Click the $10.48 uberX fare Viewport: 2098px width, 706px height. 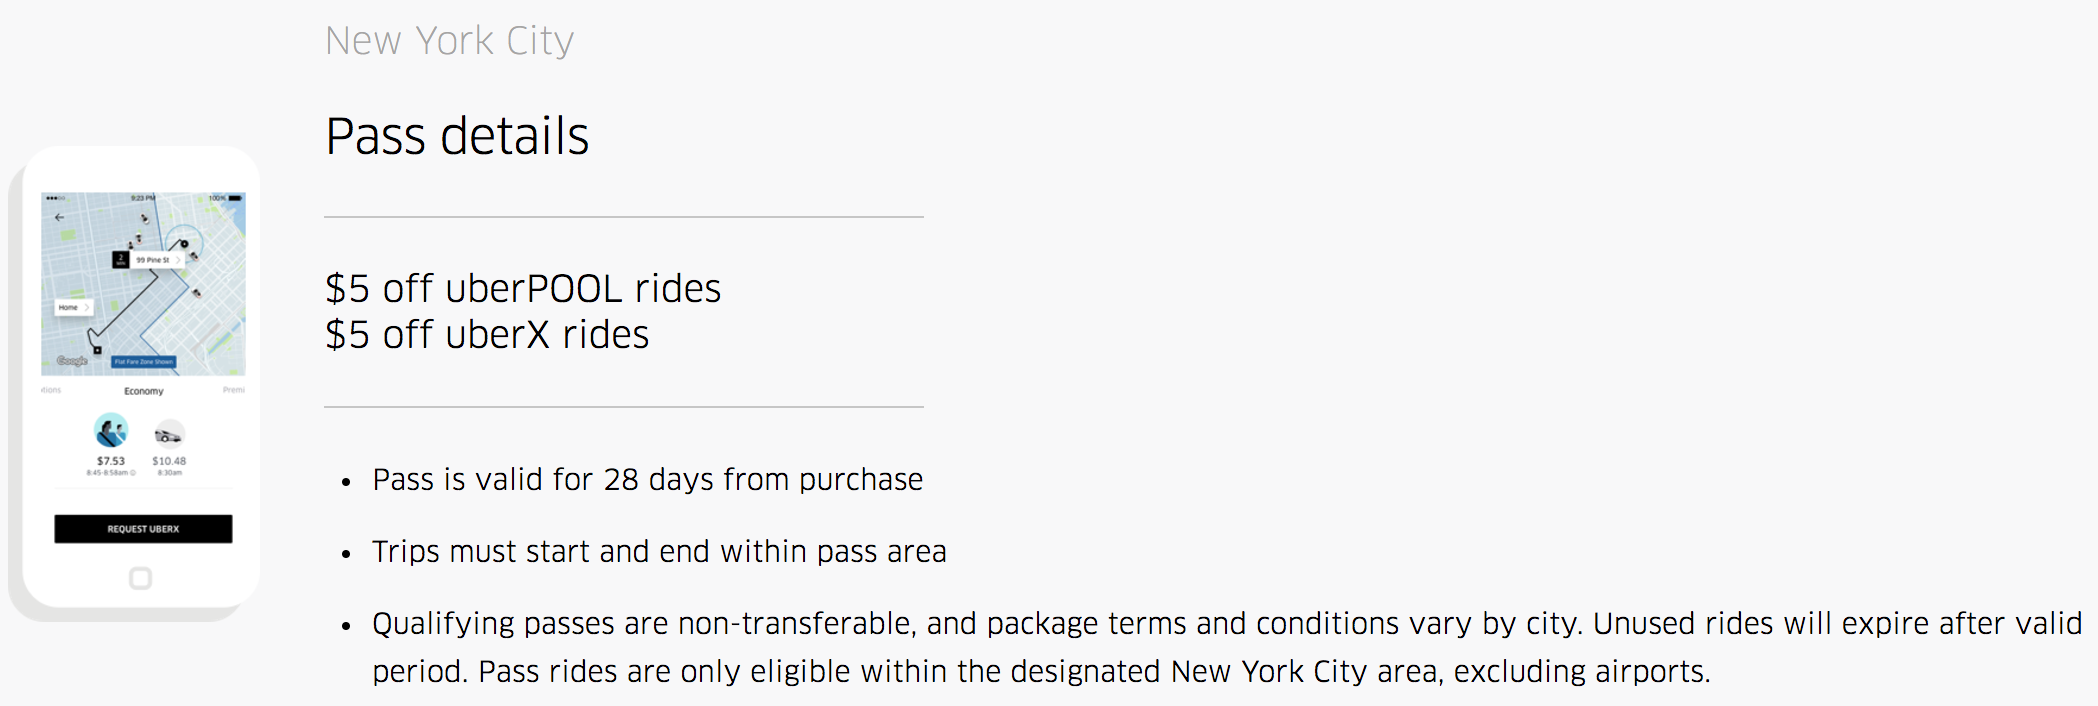point(169,461)
